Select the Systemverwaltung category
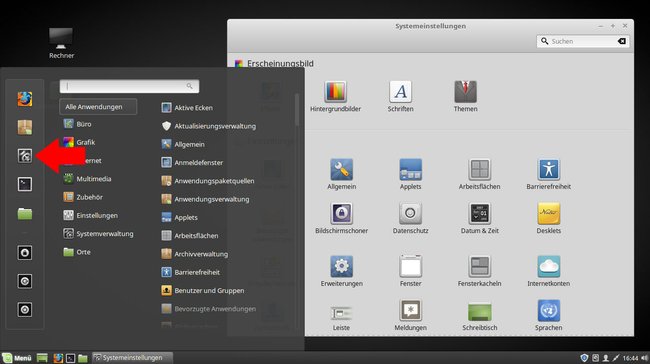This screenshot has width=650, height=364. point(98,233)
